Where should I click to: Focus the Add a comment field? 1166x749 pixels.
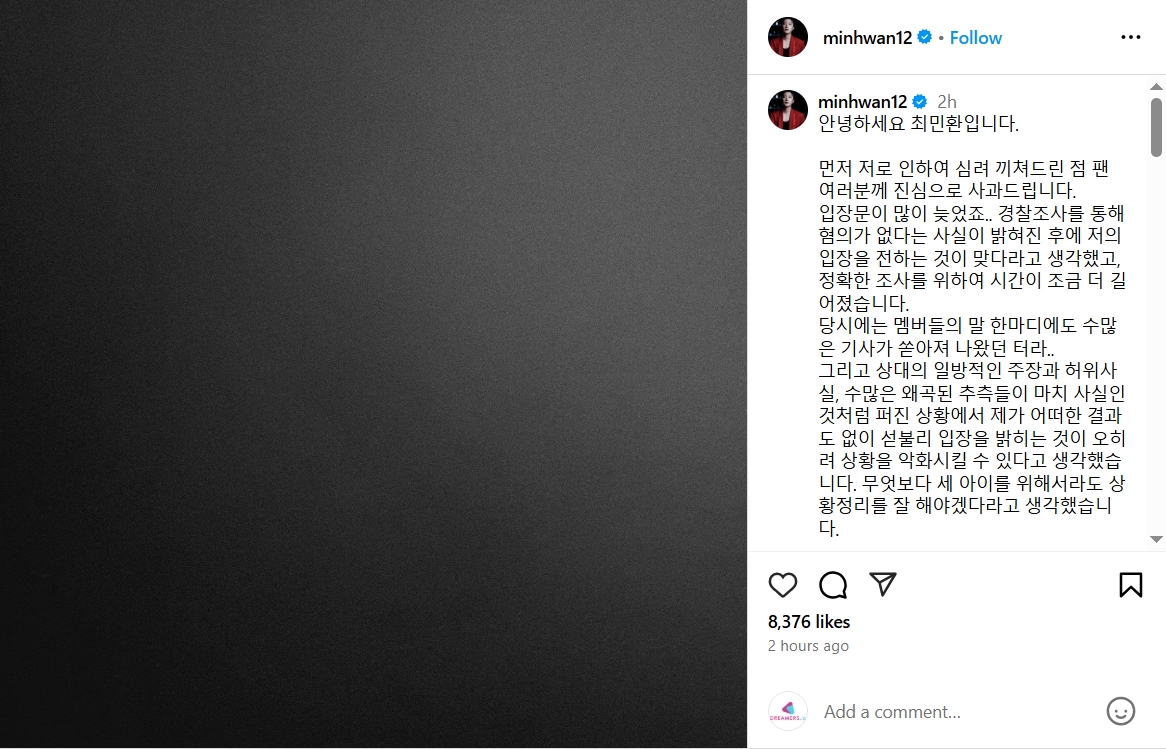959,712
